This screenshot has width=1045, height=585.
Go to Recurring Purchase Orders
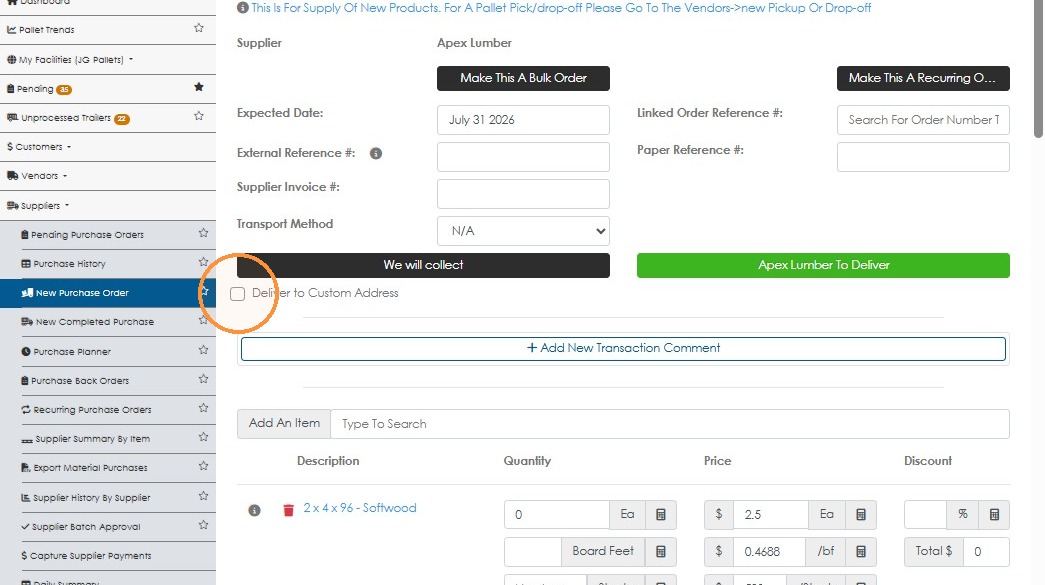click(92, 410)
